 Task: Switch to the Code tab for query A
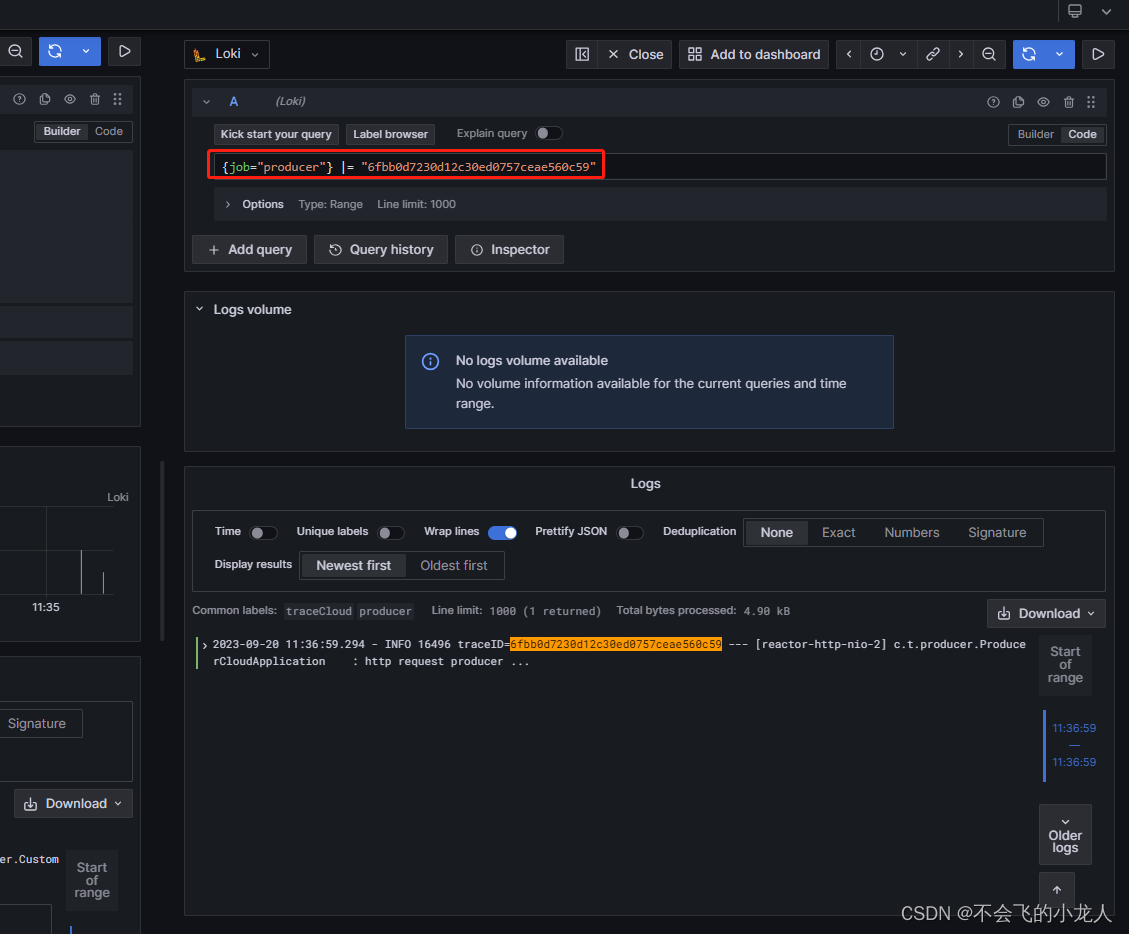pyautogui.click(x=1082, y=133)
